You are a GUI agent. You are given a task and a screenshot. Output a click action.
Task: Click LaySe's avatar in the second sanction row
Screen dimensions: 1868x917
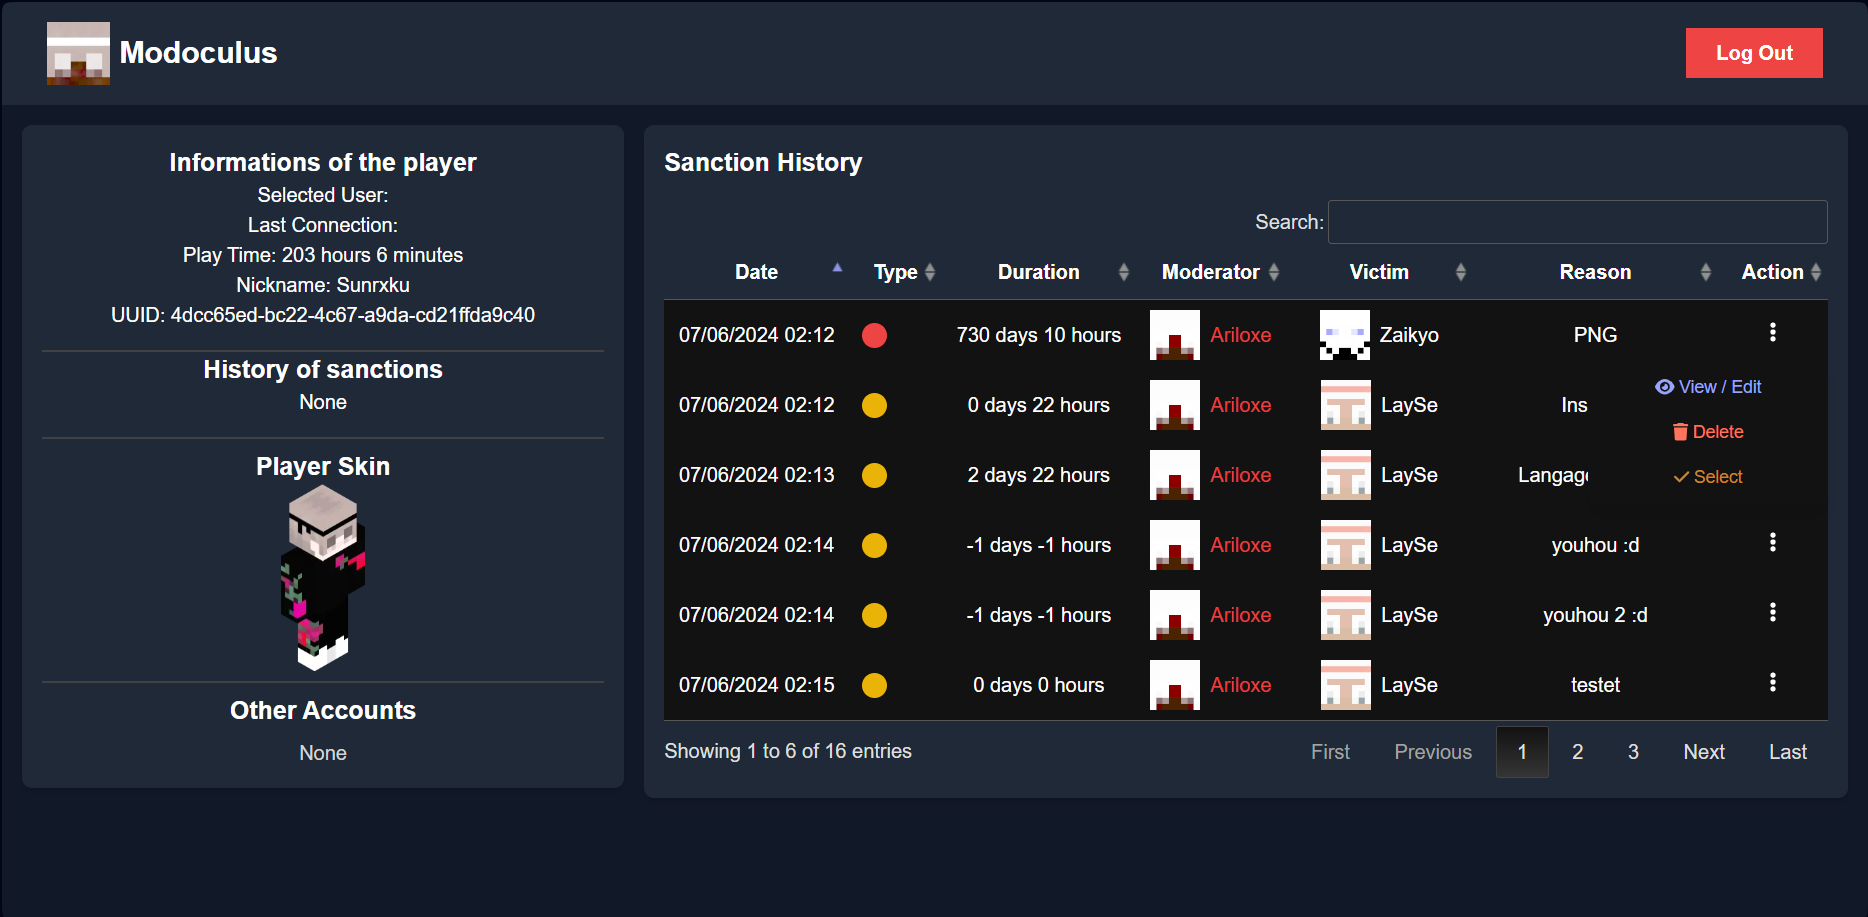coord(1345,405)
